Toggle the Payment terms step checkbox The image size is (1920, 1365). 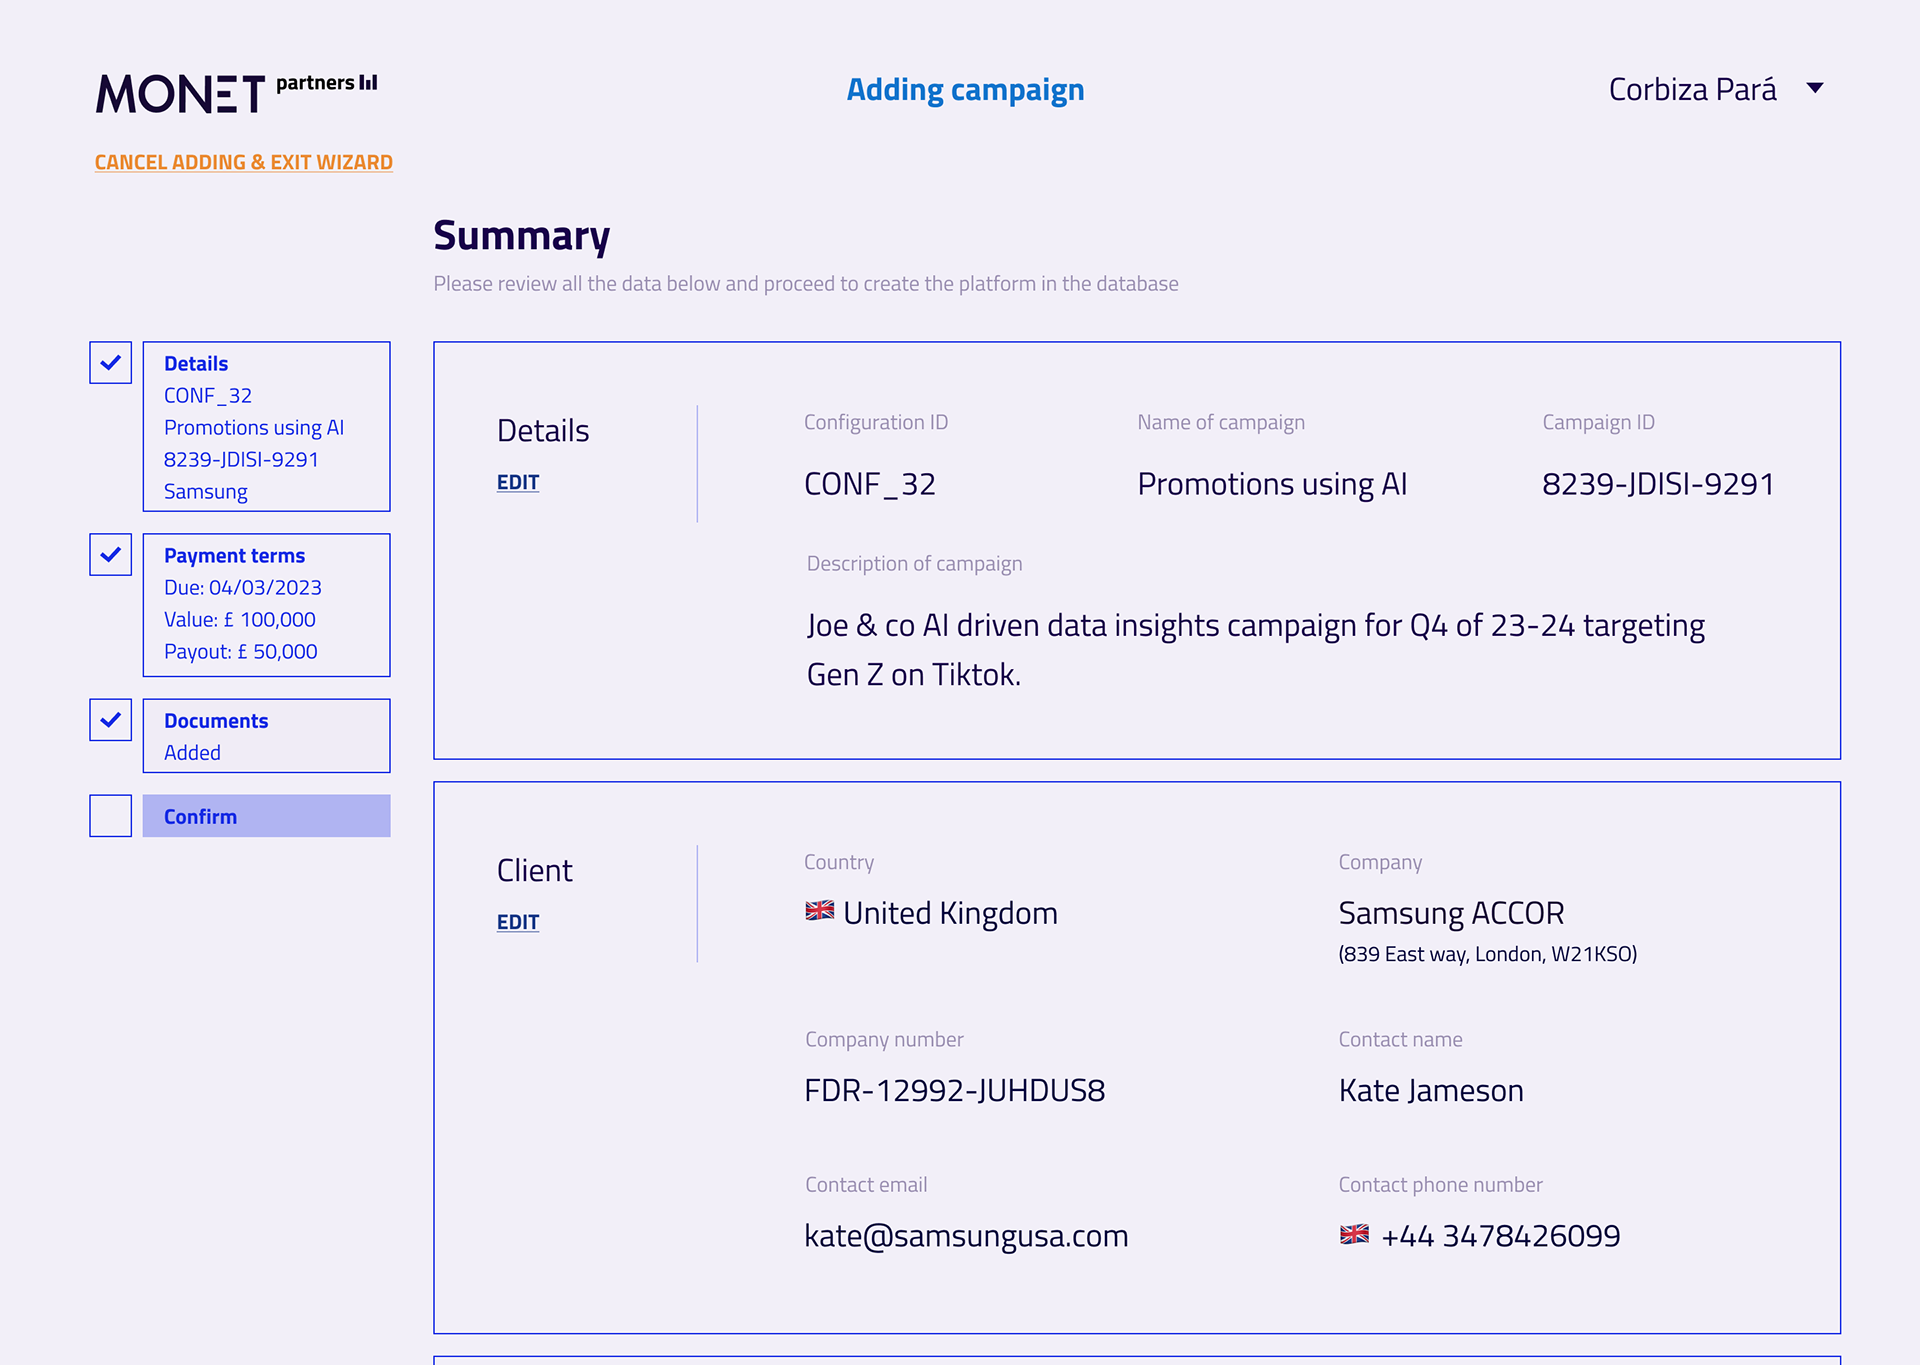coord(111,555)
